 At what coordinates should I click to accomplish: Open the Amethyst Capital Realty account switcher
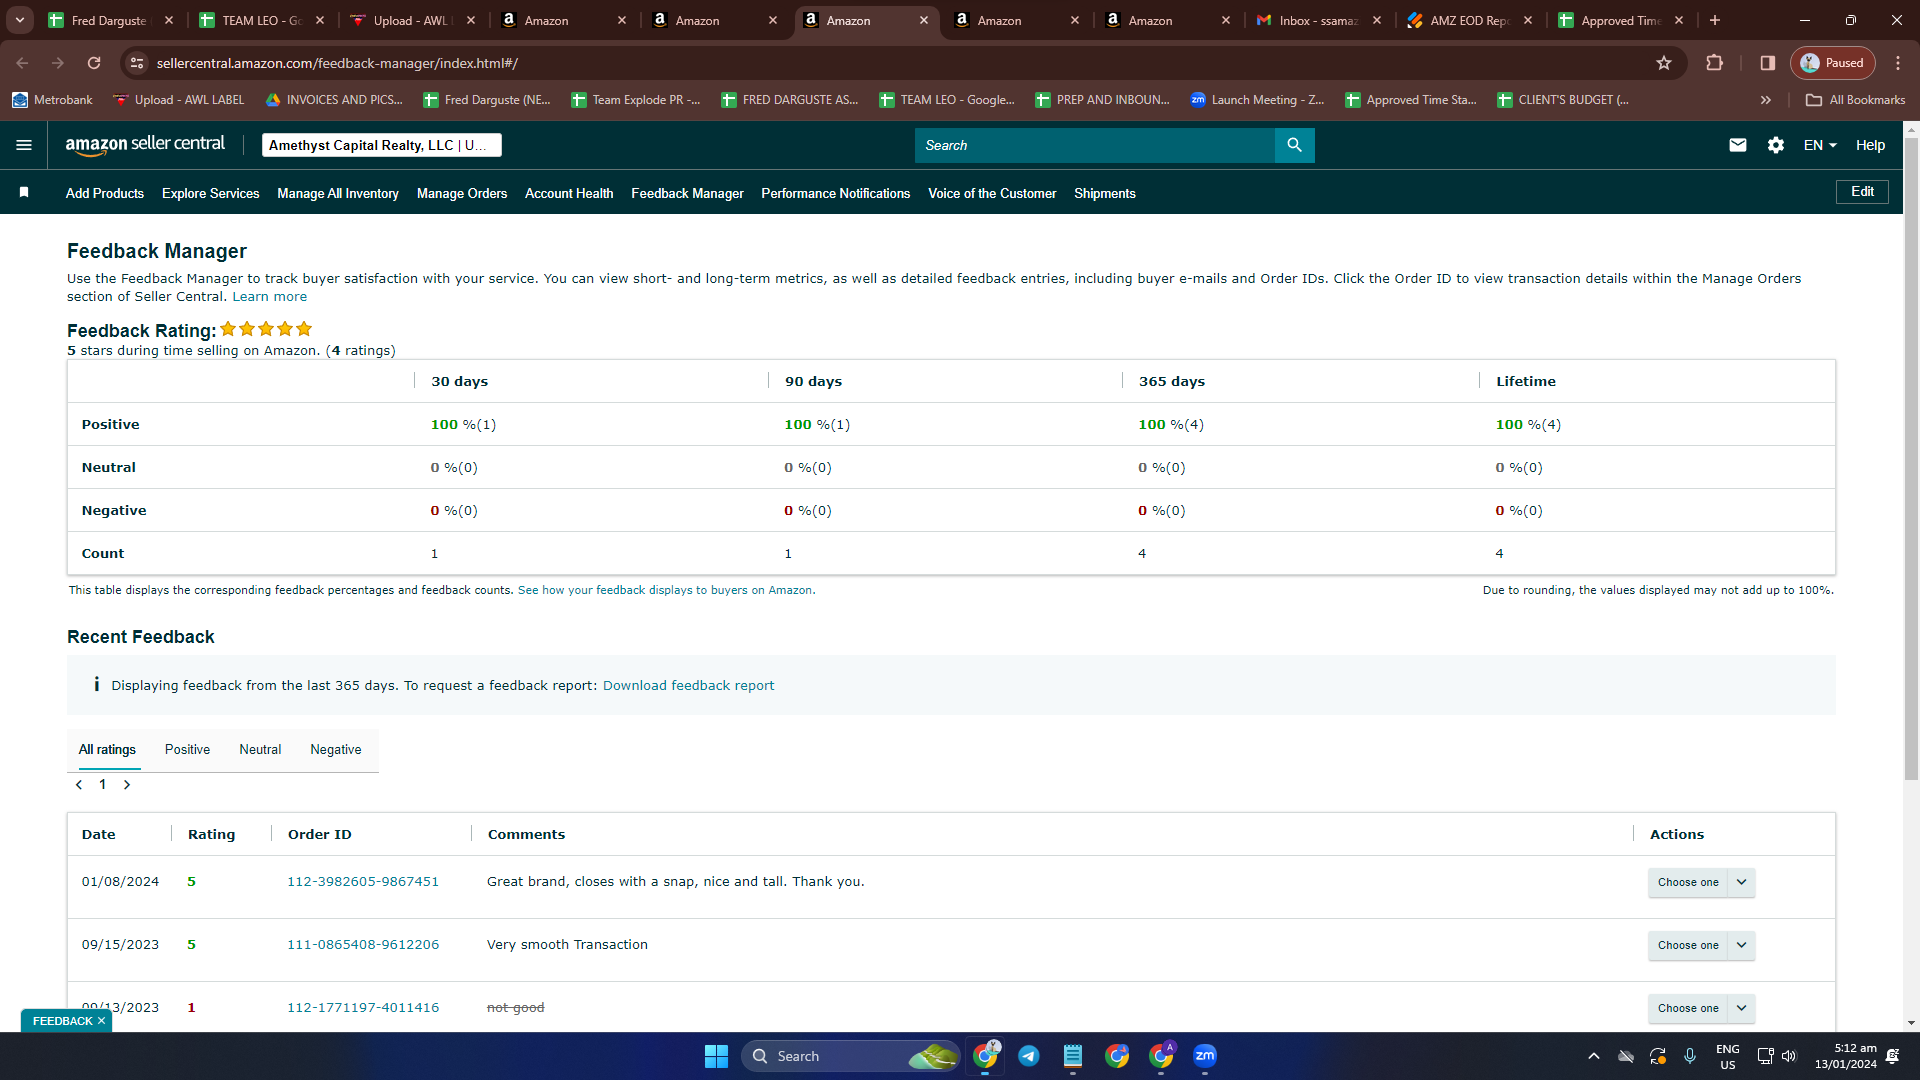[382, 145]
